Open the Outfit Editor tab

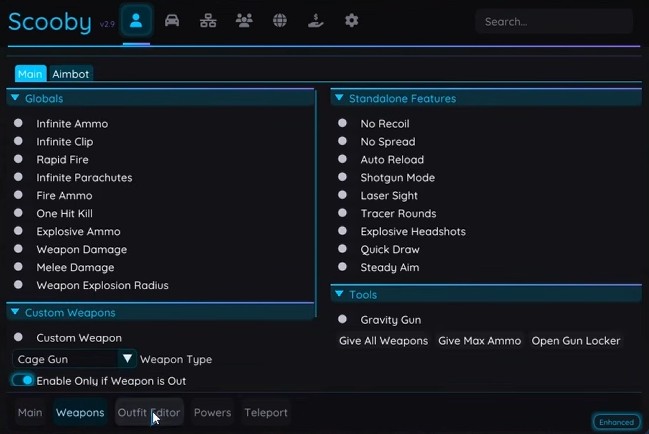pos(149,412)
